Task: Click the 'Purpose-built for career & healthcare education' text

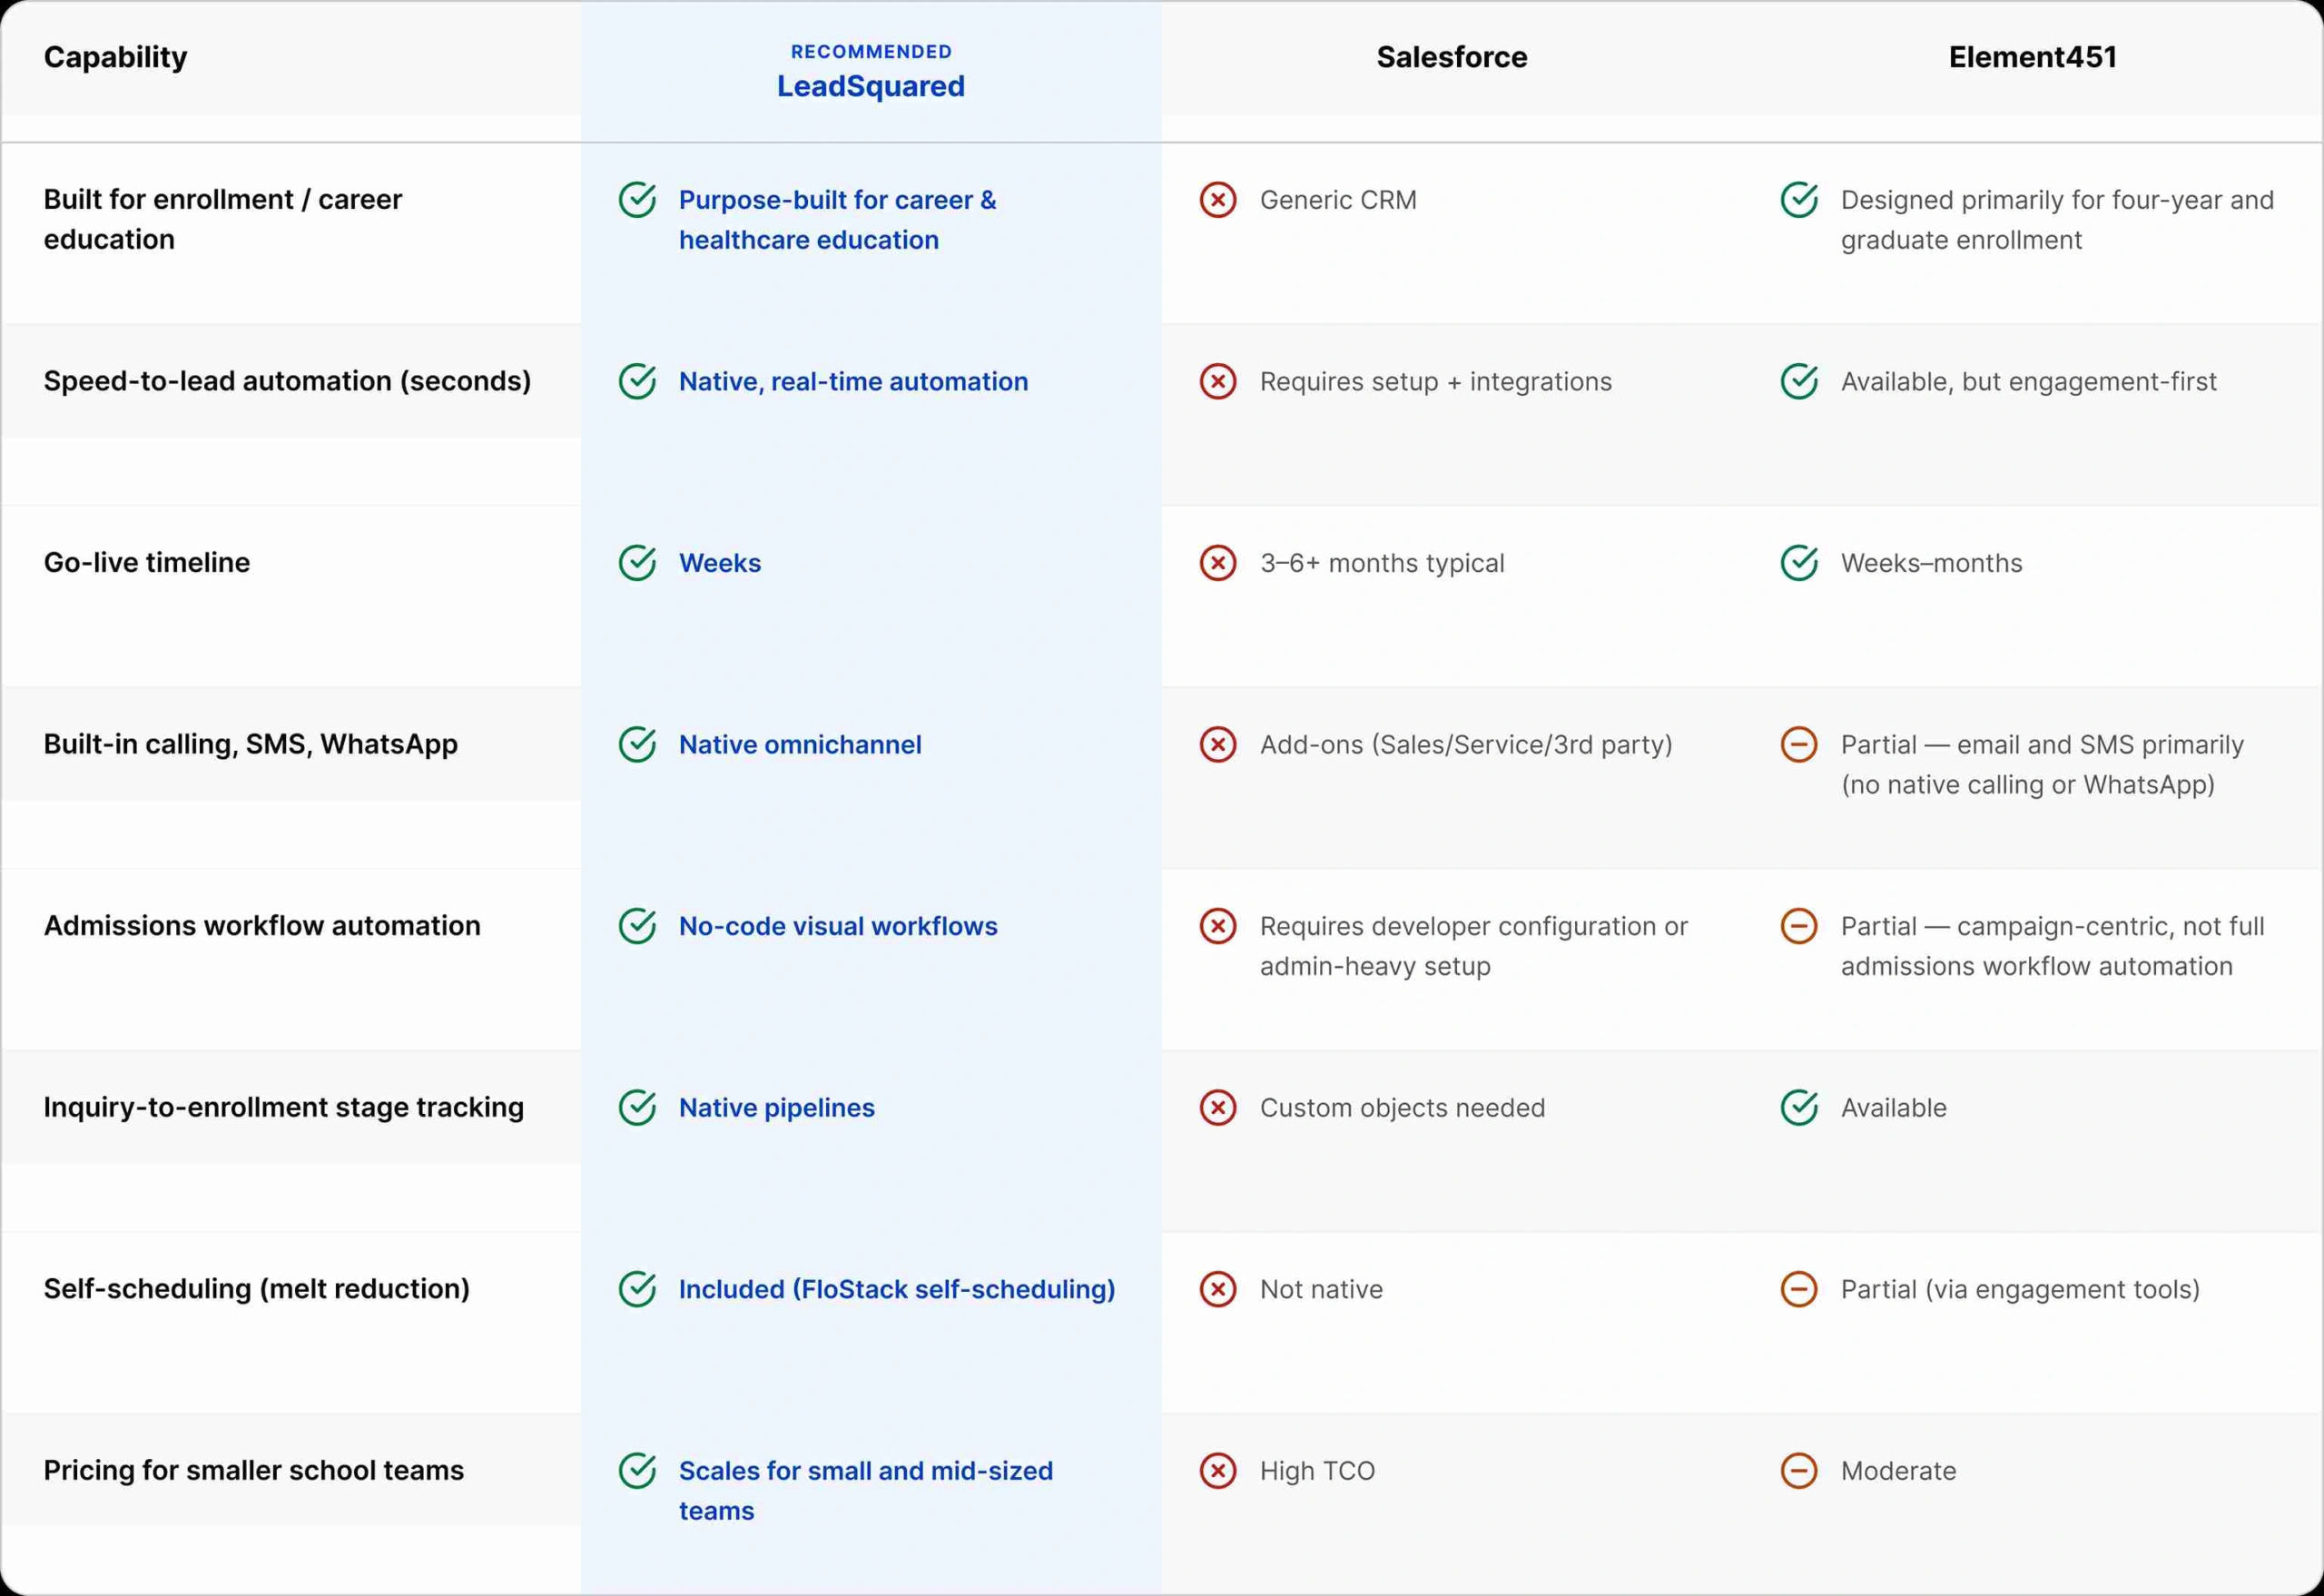Action: tap(838, 220)
